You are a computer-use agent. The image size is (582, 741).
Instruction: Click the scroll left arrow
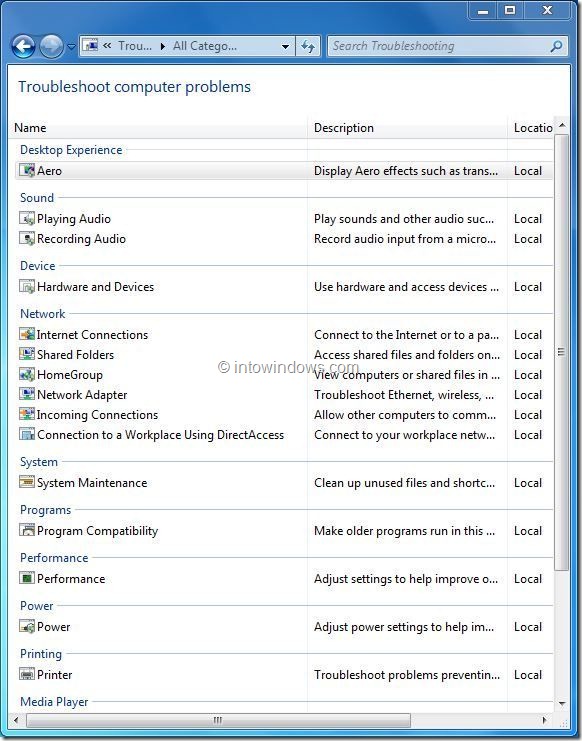16,720
